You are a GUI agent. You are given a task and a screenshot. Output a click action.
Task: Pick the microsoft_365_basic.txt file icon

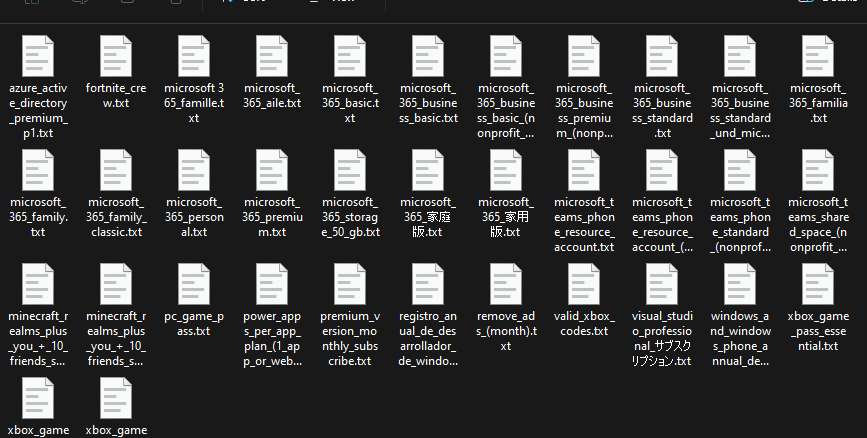[350, 56]
